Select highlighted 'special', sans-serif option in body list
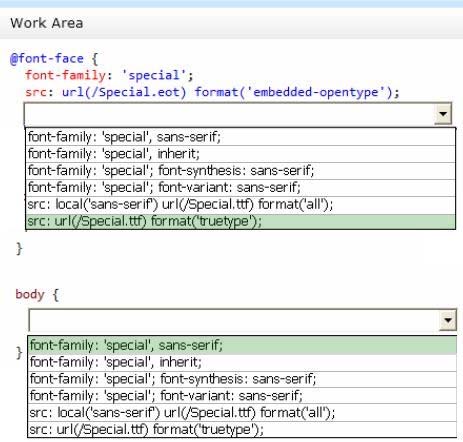 [242, 345]
